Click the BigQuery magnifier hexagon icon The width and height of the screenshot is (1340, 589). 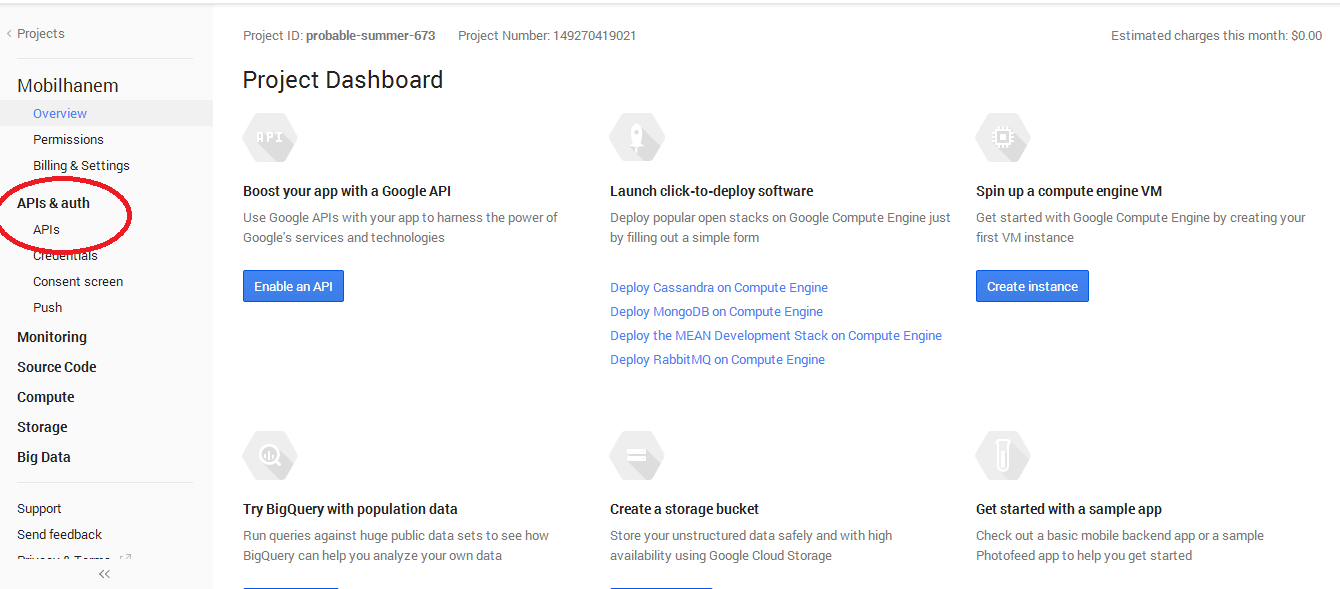(x=270, y=456)
